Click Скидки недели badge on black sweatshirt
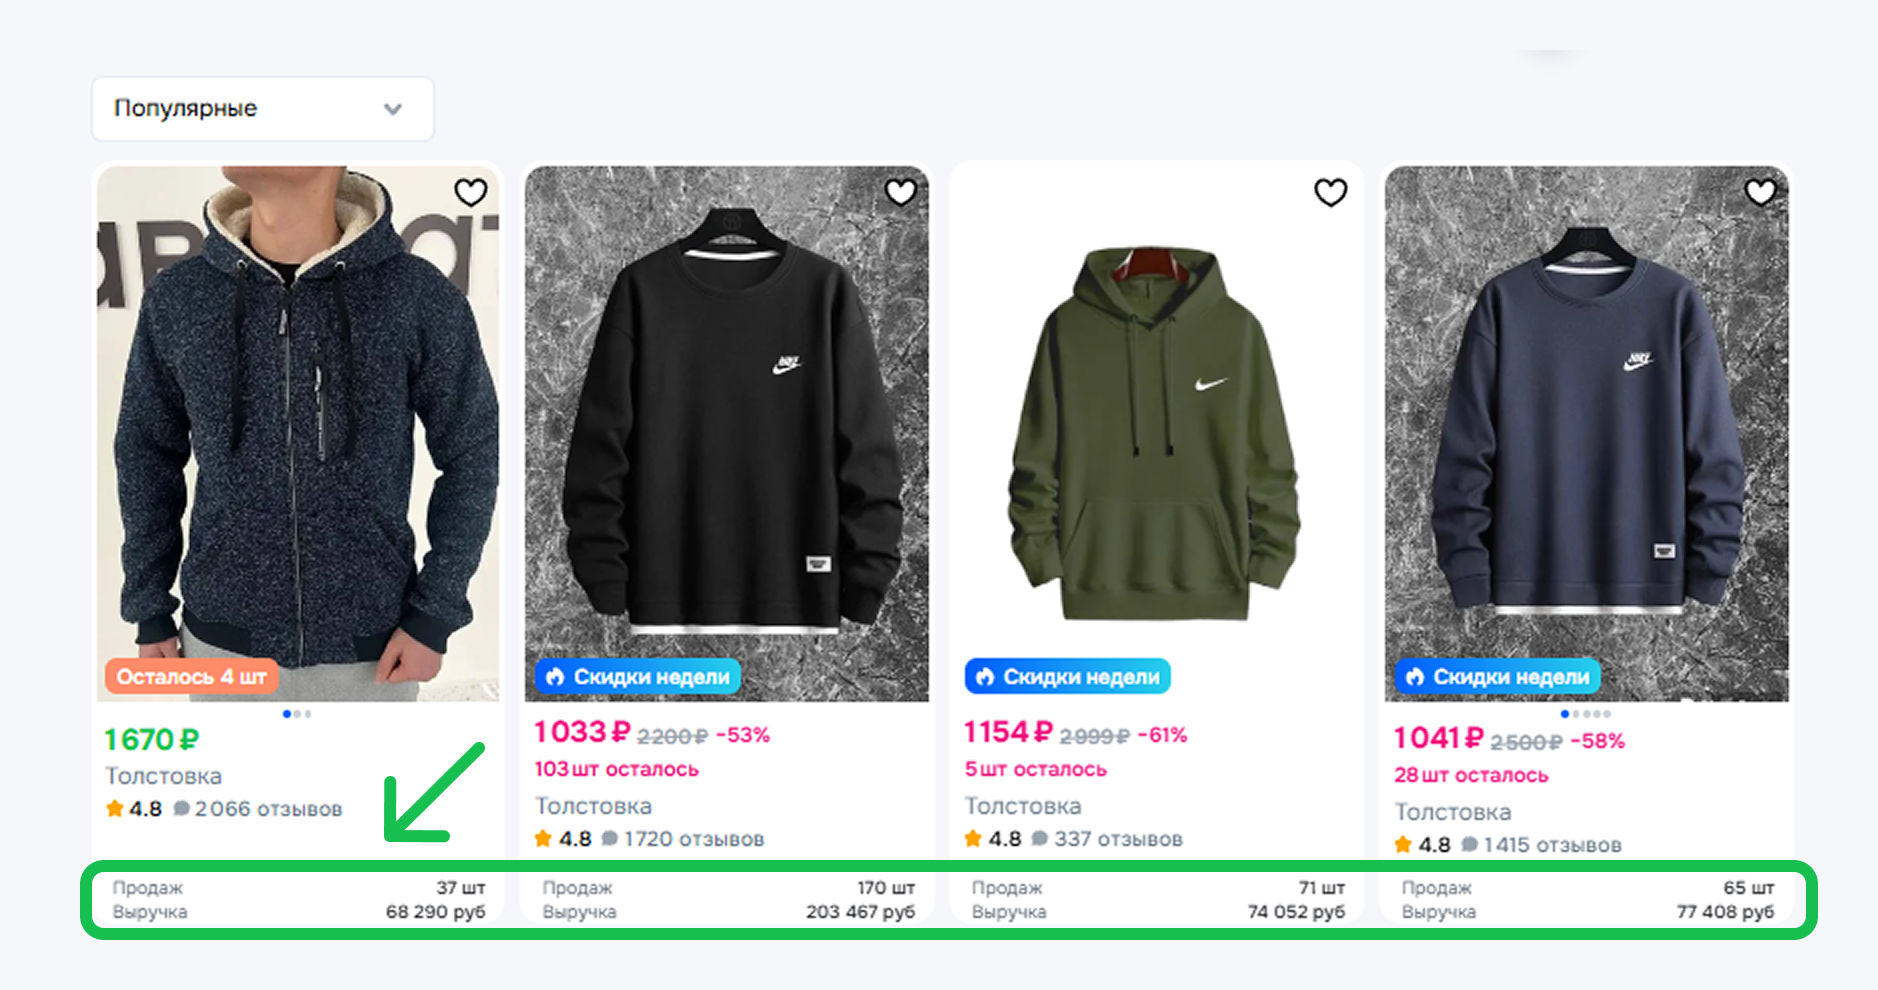This screenshot has height=990, width=1878. click(x=638, y=677)
